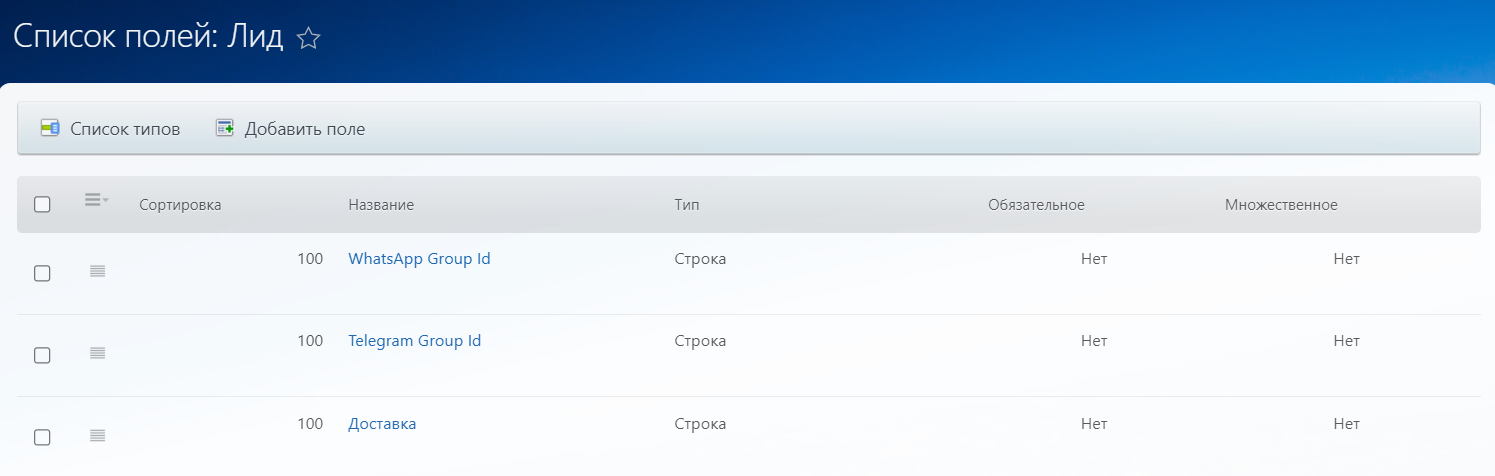The image size is (1495, 476).
Task: Open the actions menu for Доставка row
Action: (x=97, y=436)
